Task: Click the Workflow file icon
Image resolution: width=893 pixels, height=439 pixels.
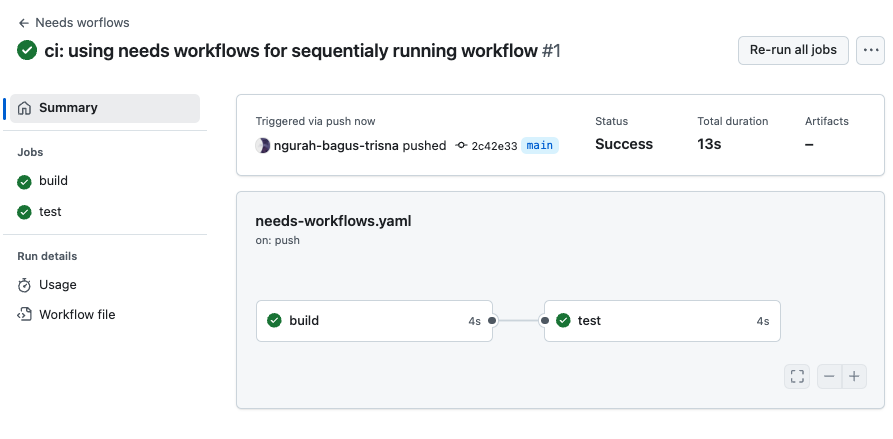Action: click(x=25, y=315)
